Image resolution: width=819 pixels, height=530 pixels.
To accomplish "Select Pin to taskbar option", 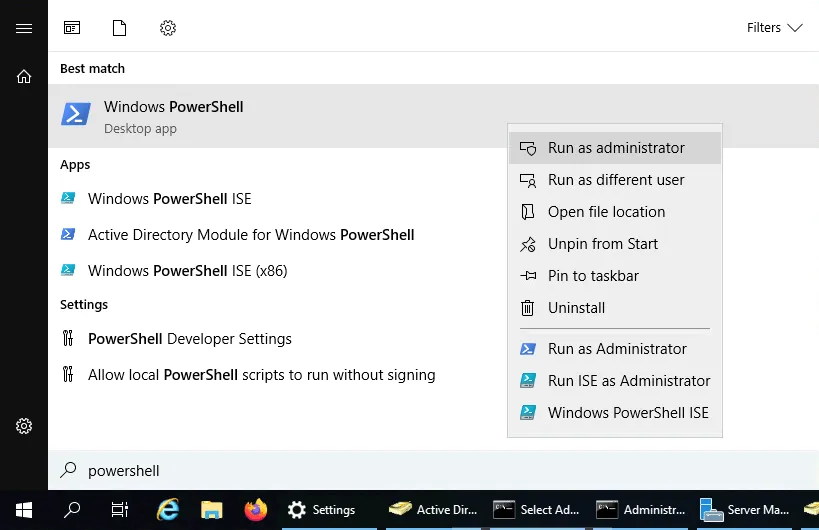I will coord(593,276).
